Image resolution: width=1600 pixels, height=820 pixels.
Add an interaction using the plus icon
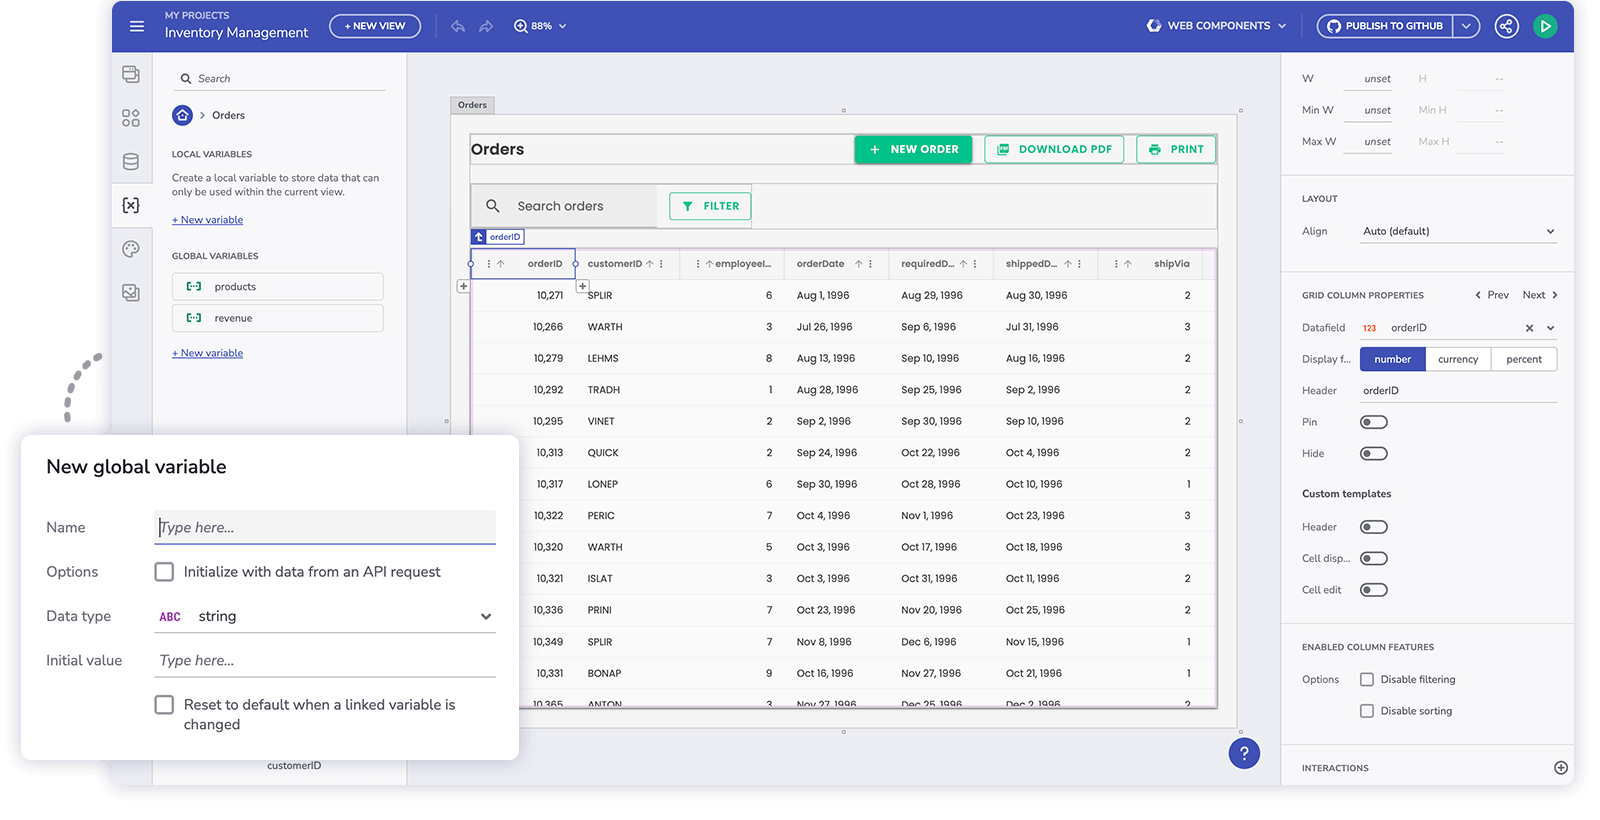coord(1560,768)
